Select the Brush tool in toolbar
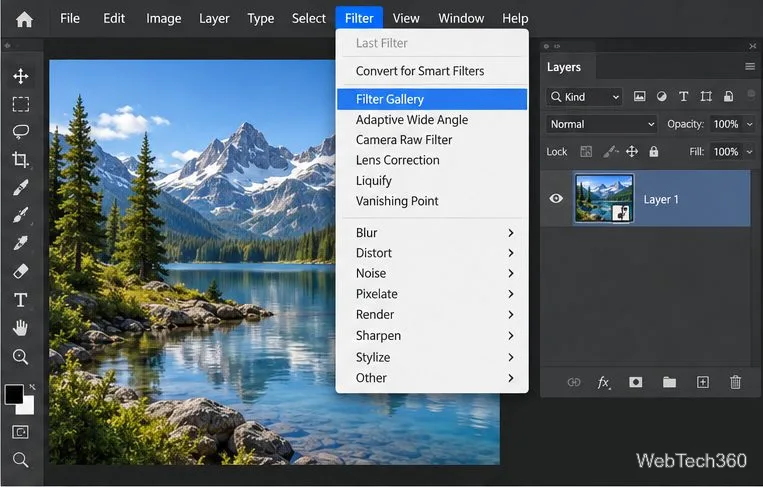The height and width of the screenshot is (487, 763). (20, 215)
